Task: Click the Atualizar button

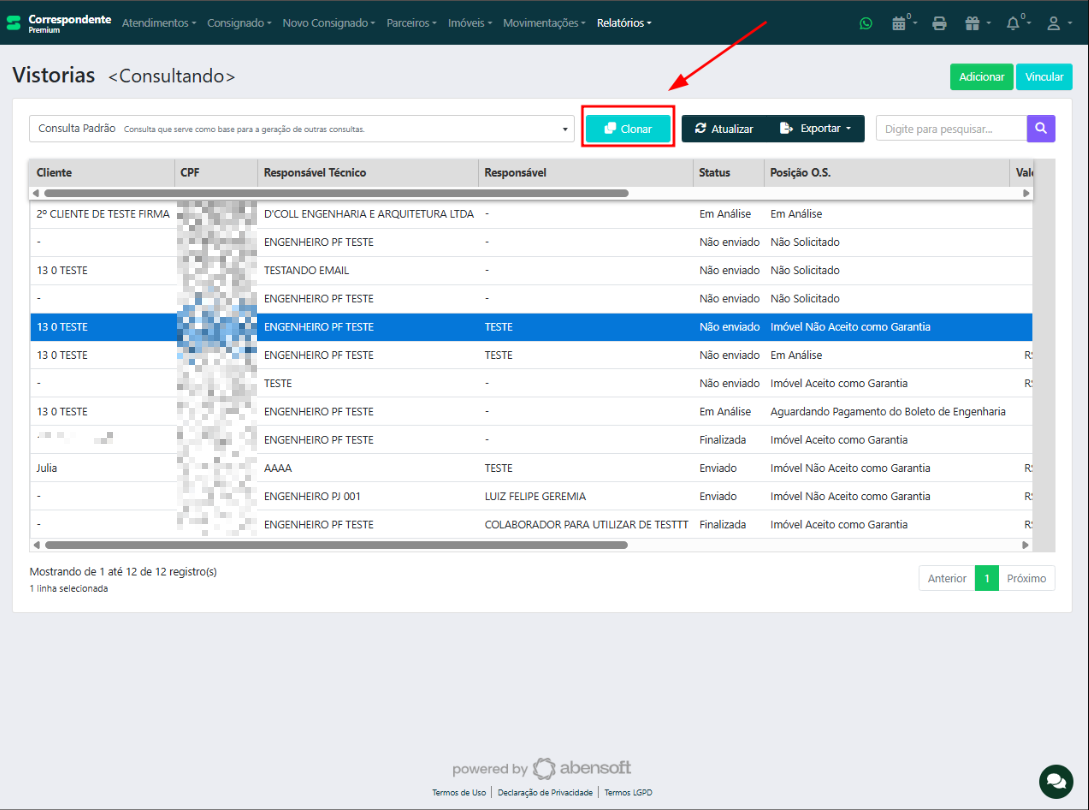Action: pos(724,128)
